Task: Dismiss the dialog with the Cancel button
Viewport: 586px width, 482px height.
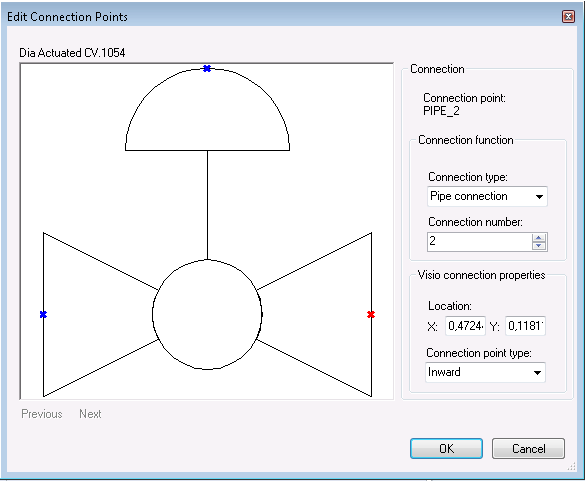Action: [528, 448]
